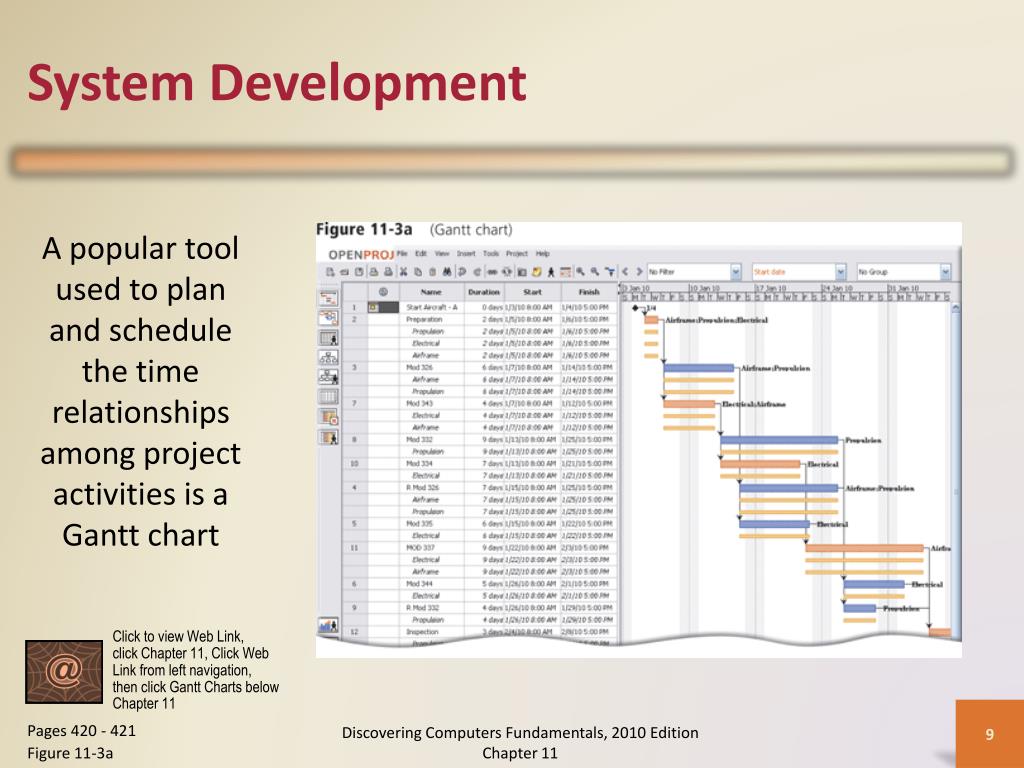Viewport: 1024px width, 768px height.
Task: Click the scroll-forward right arrow in toolbar
Action: click(639, 272)
